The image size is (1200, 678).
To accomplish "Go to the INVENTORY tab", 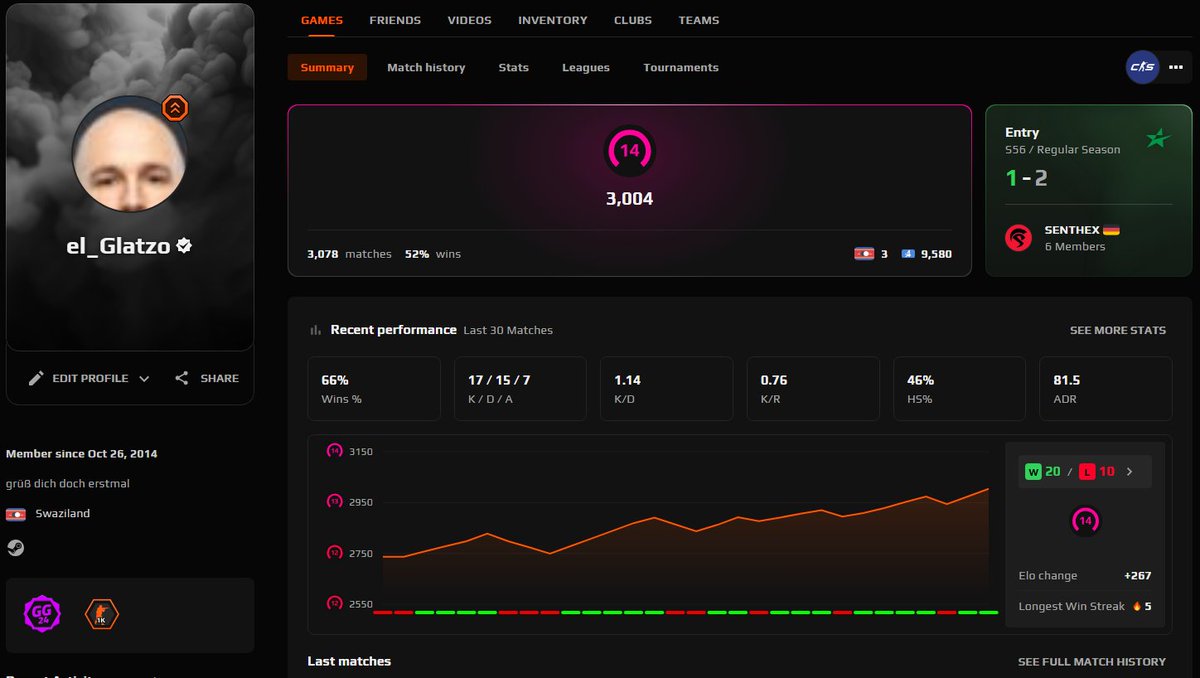I will click(x=553, y=20).
